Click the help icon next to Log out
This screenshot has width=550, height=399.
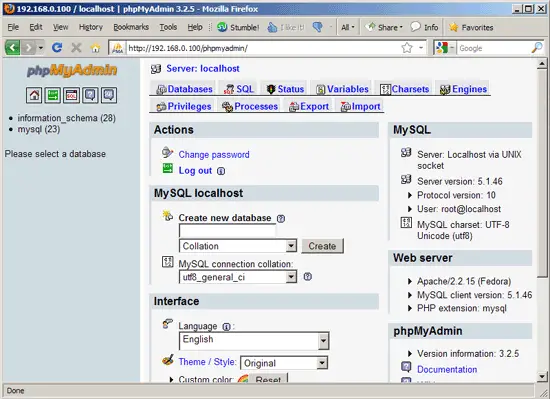tap(221, 171)
